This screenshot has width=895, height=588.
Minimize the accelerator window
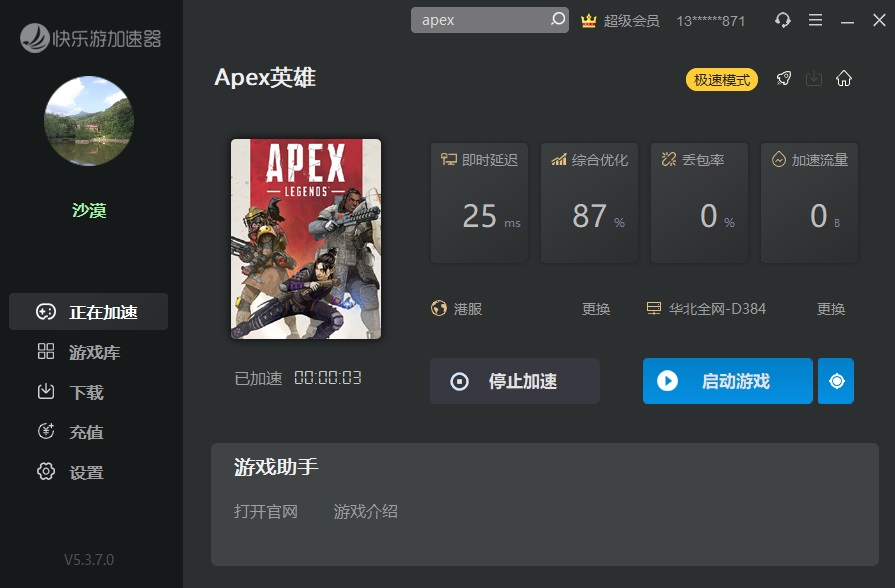click(x=848, y=22)
